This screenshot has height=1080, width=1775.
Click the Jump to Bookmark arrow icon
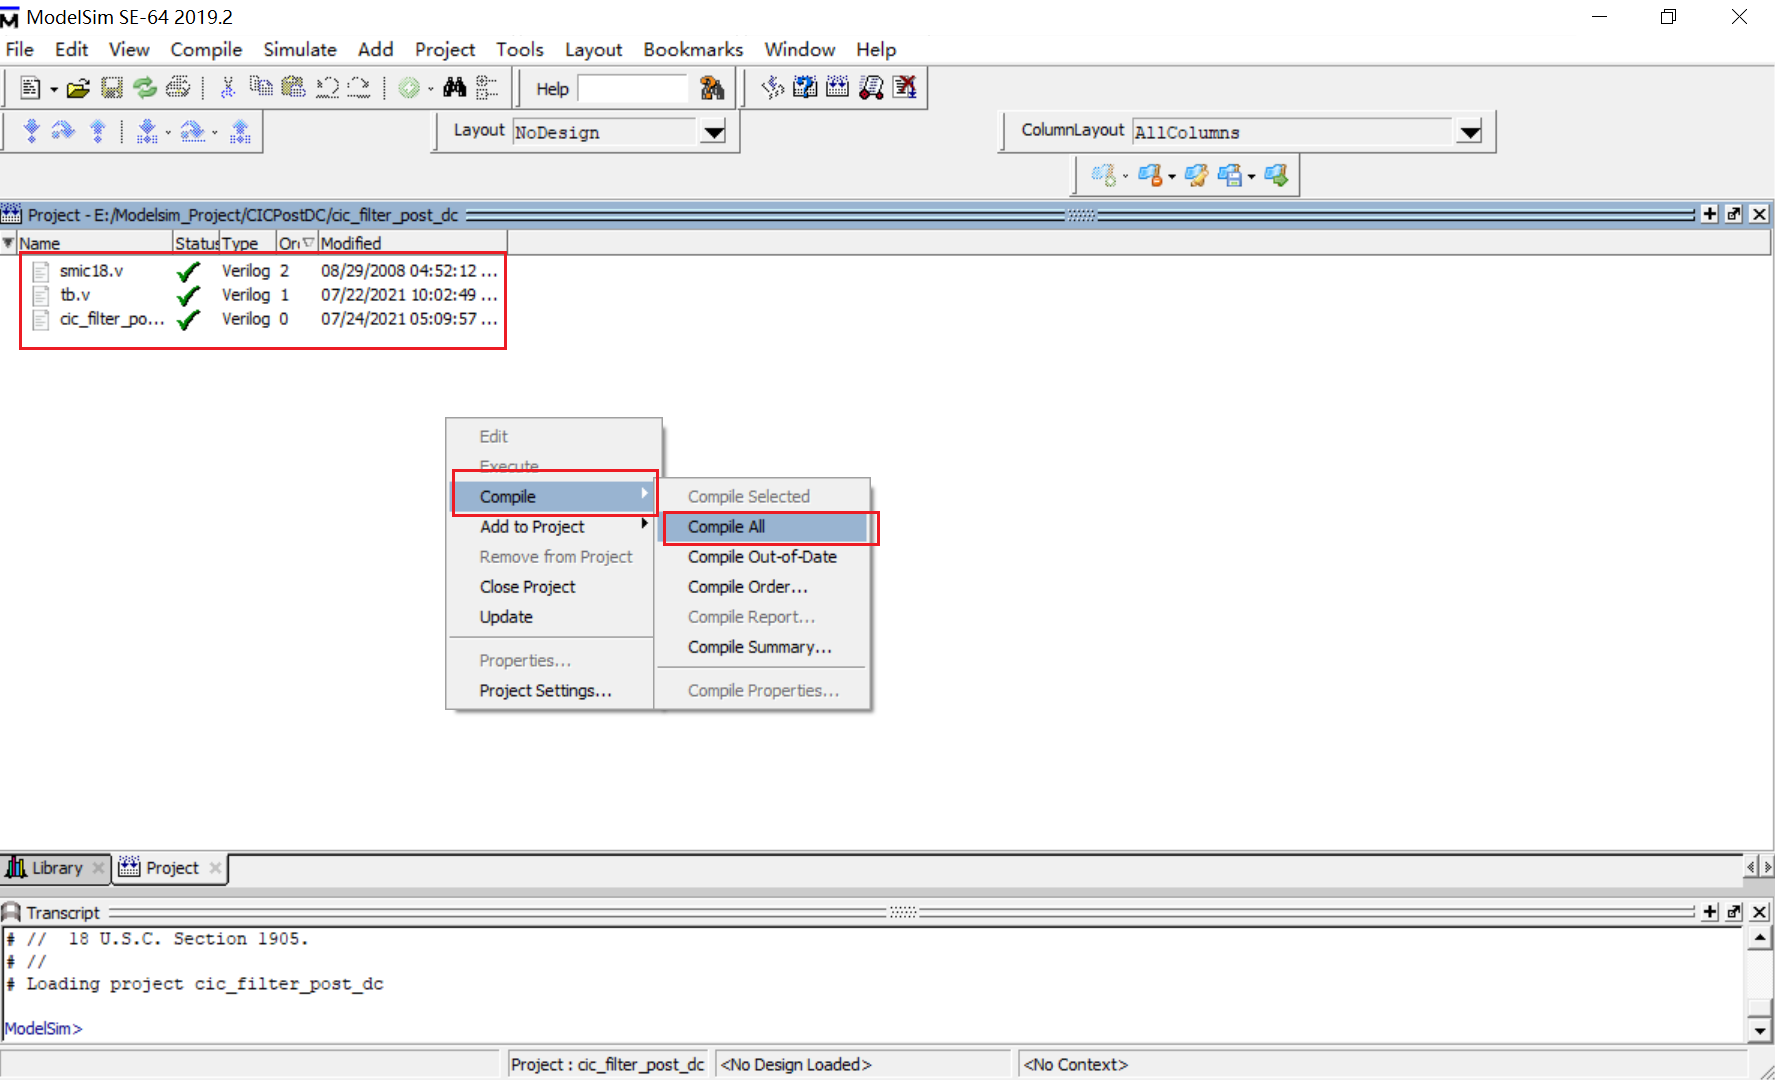(x=1276, y=175)
